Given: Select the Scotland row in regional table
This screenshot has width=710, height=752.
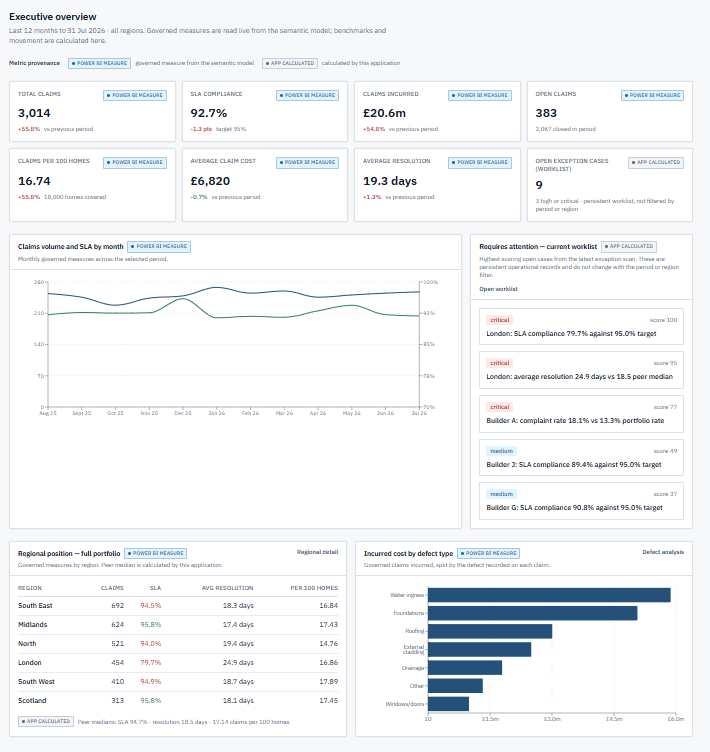Looking at the screenshot, I should coord(178,701).
